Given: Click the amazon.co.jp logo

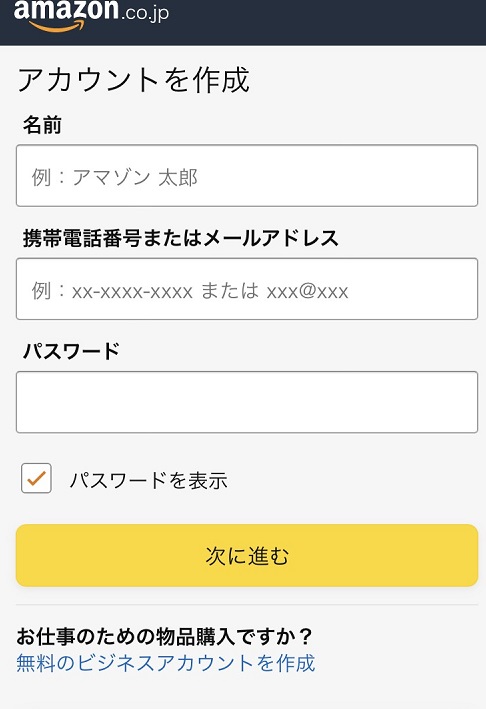Looking at the screenshot, I should tap(91, 15).
